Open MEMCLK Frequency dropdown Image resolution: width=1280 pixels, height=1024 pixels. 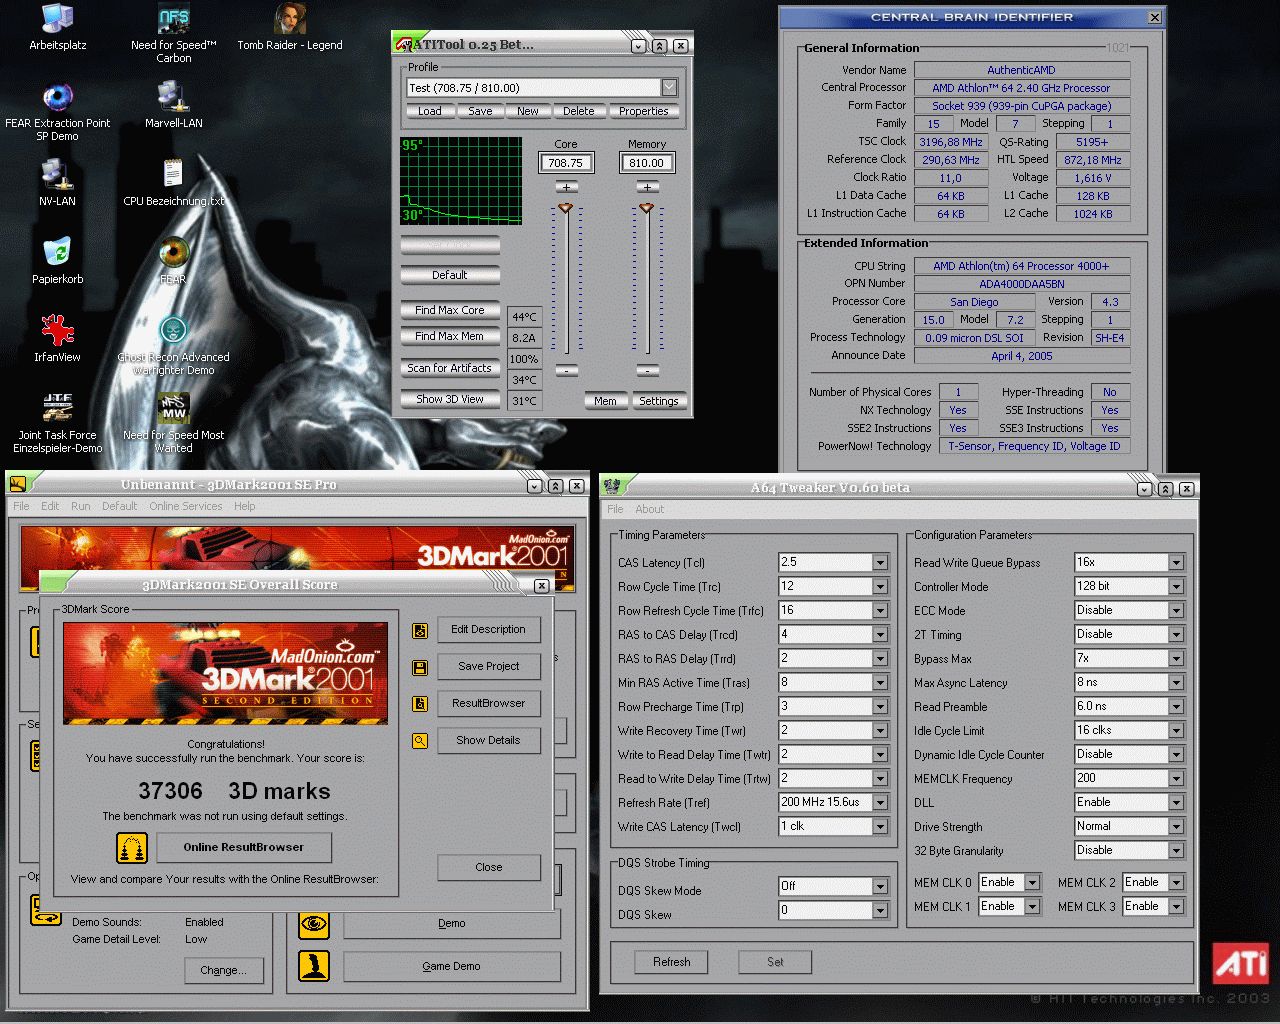[1176, 779]
